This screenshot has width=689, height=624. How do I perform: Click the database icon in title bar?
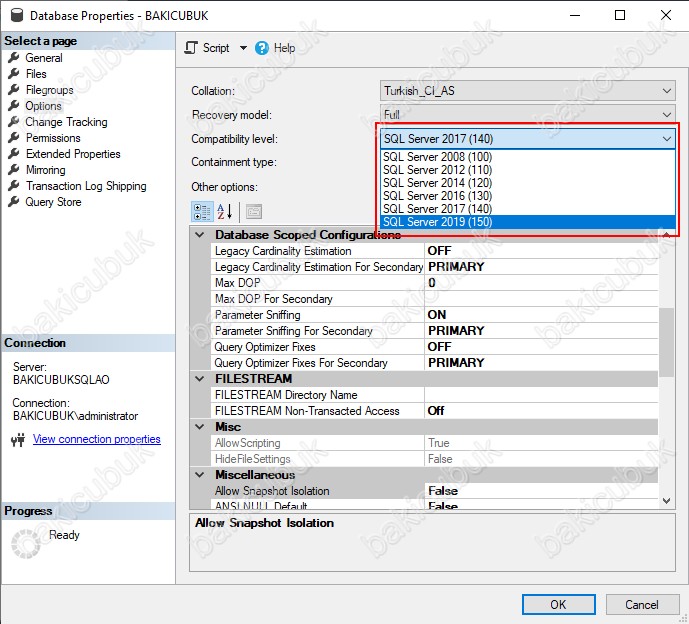[x=16, y=15]
